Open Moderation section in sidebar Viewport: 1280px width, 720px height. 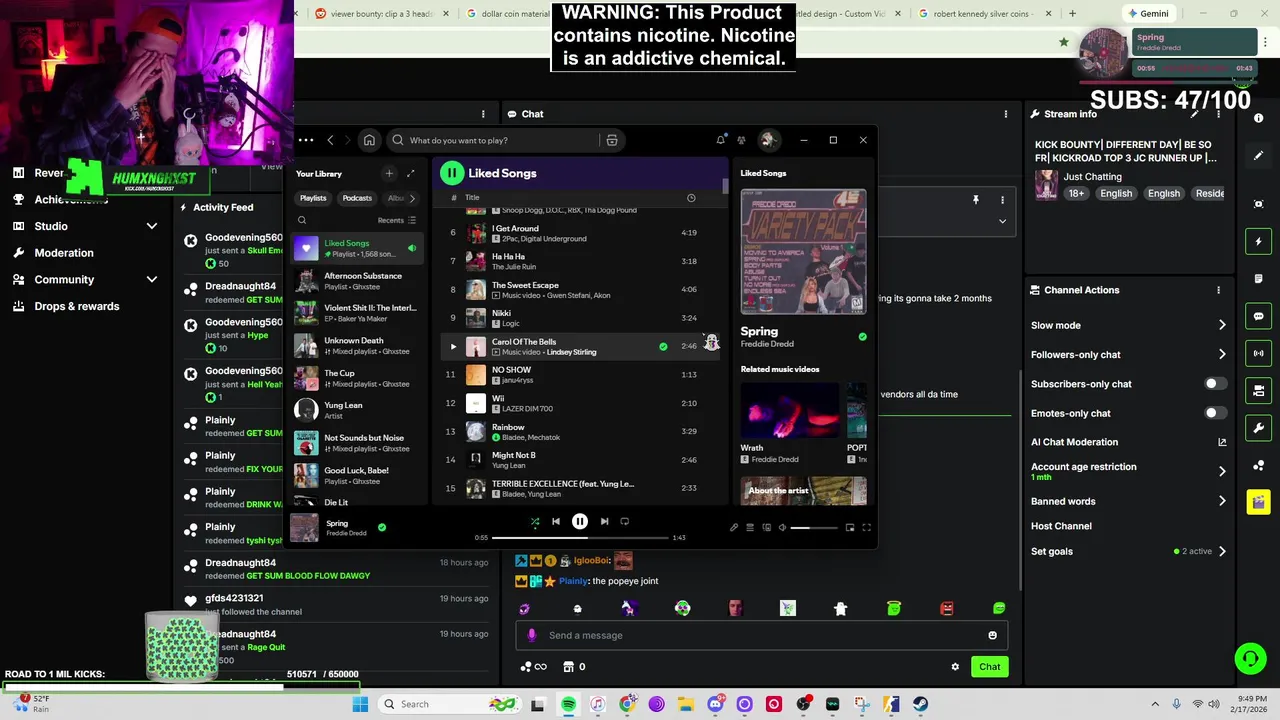tap(64, 253)
